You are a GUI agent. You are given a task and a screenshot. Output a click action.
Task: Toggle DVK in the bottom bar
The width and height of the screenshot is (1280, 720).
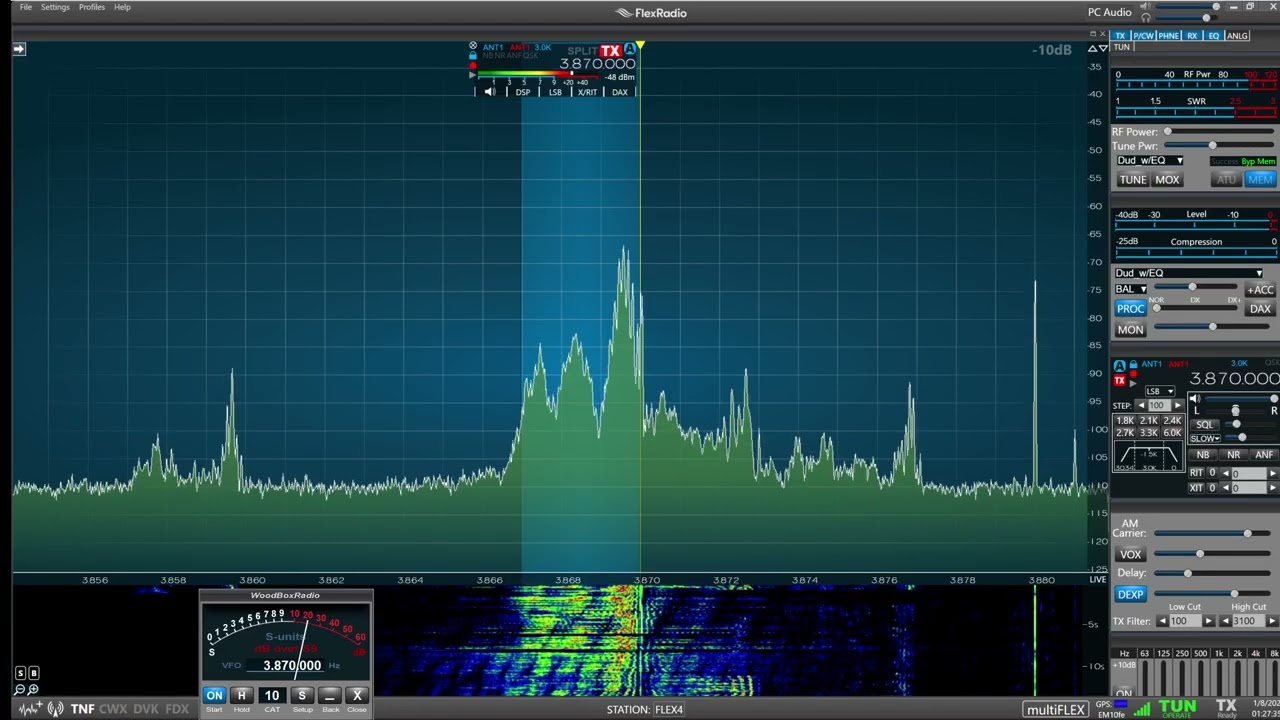coord(146,709)
